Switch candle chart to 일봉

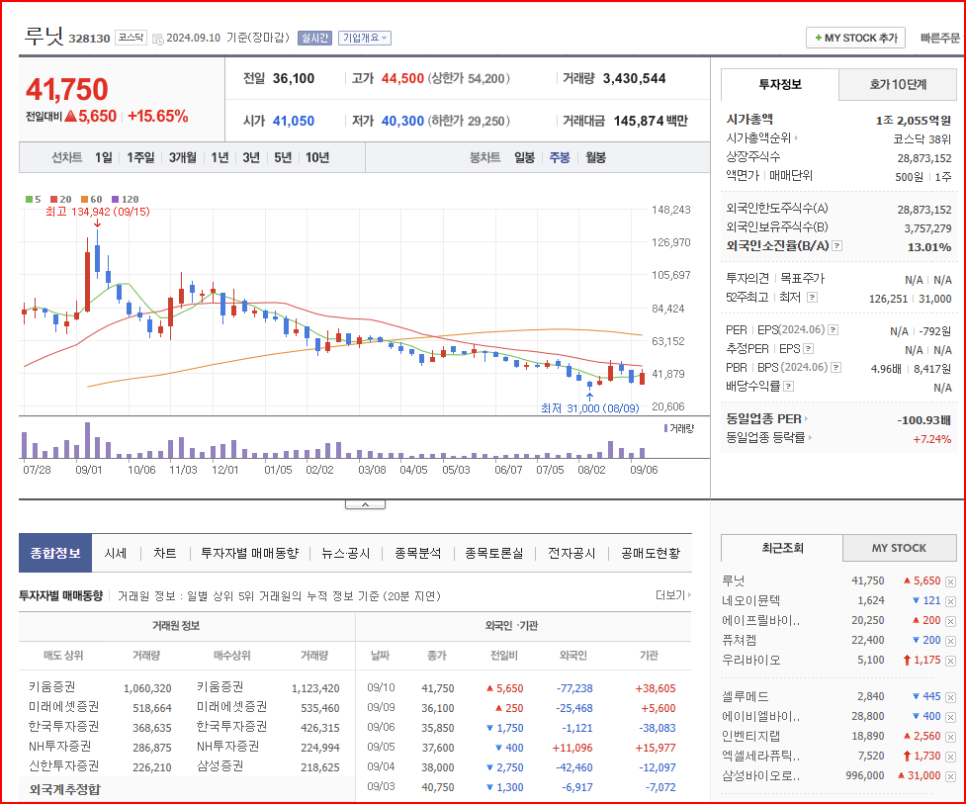click(524, 158)
